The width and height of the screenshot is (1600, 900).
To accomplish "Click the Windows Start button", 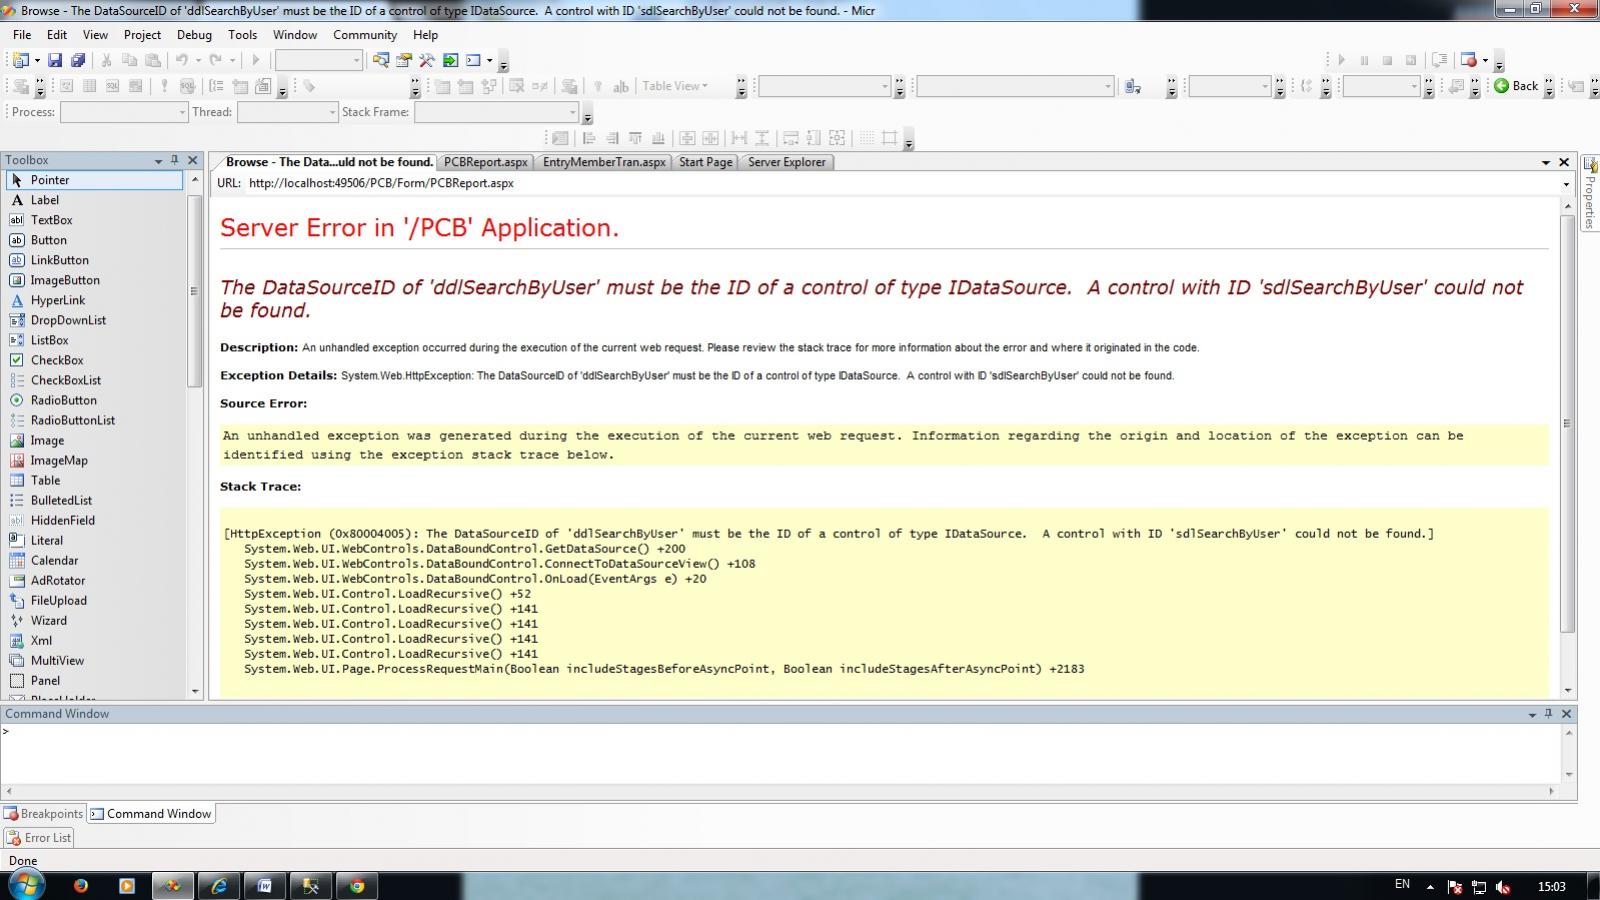I will (x=25, y=885).
